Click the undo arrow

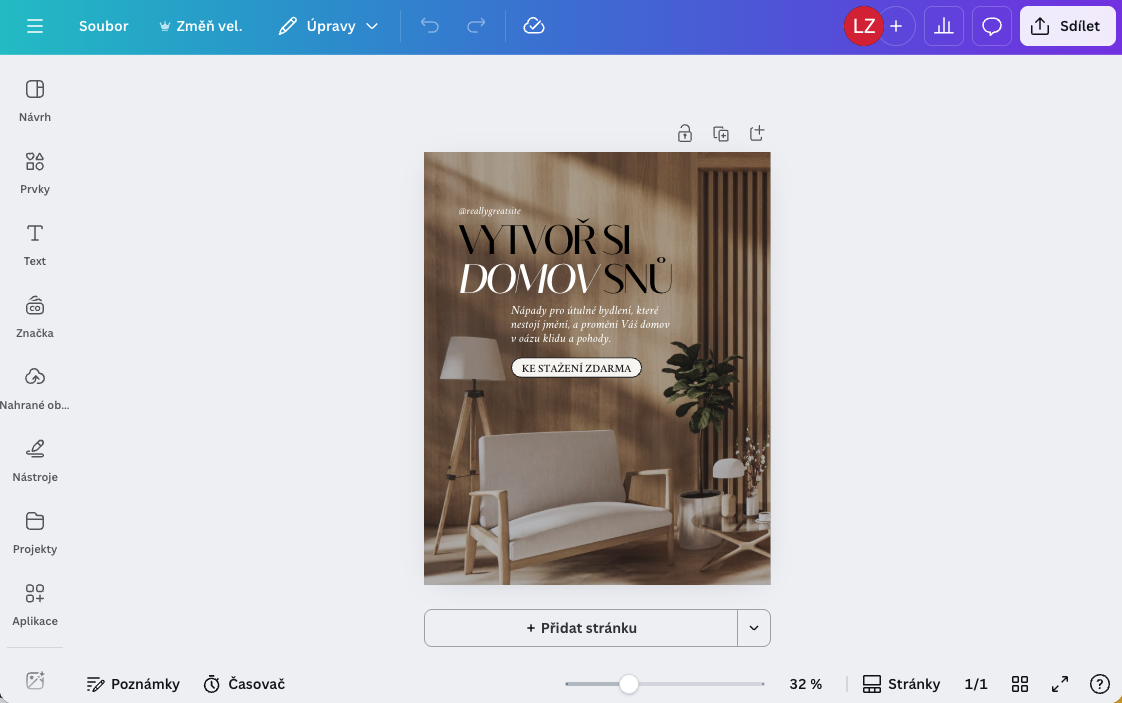point(430,26)
